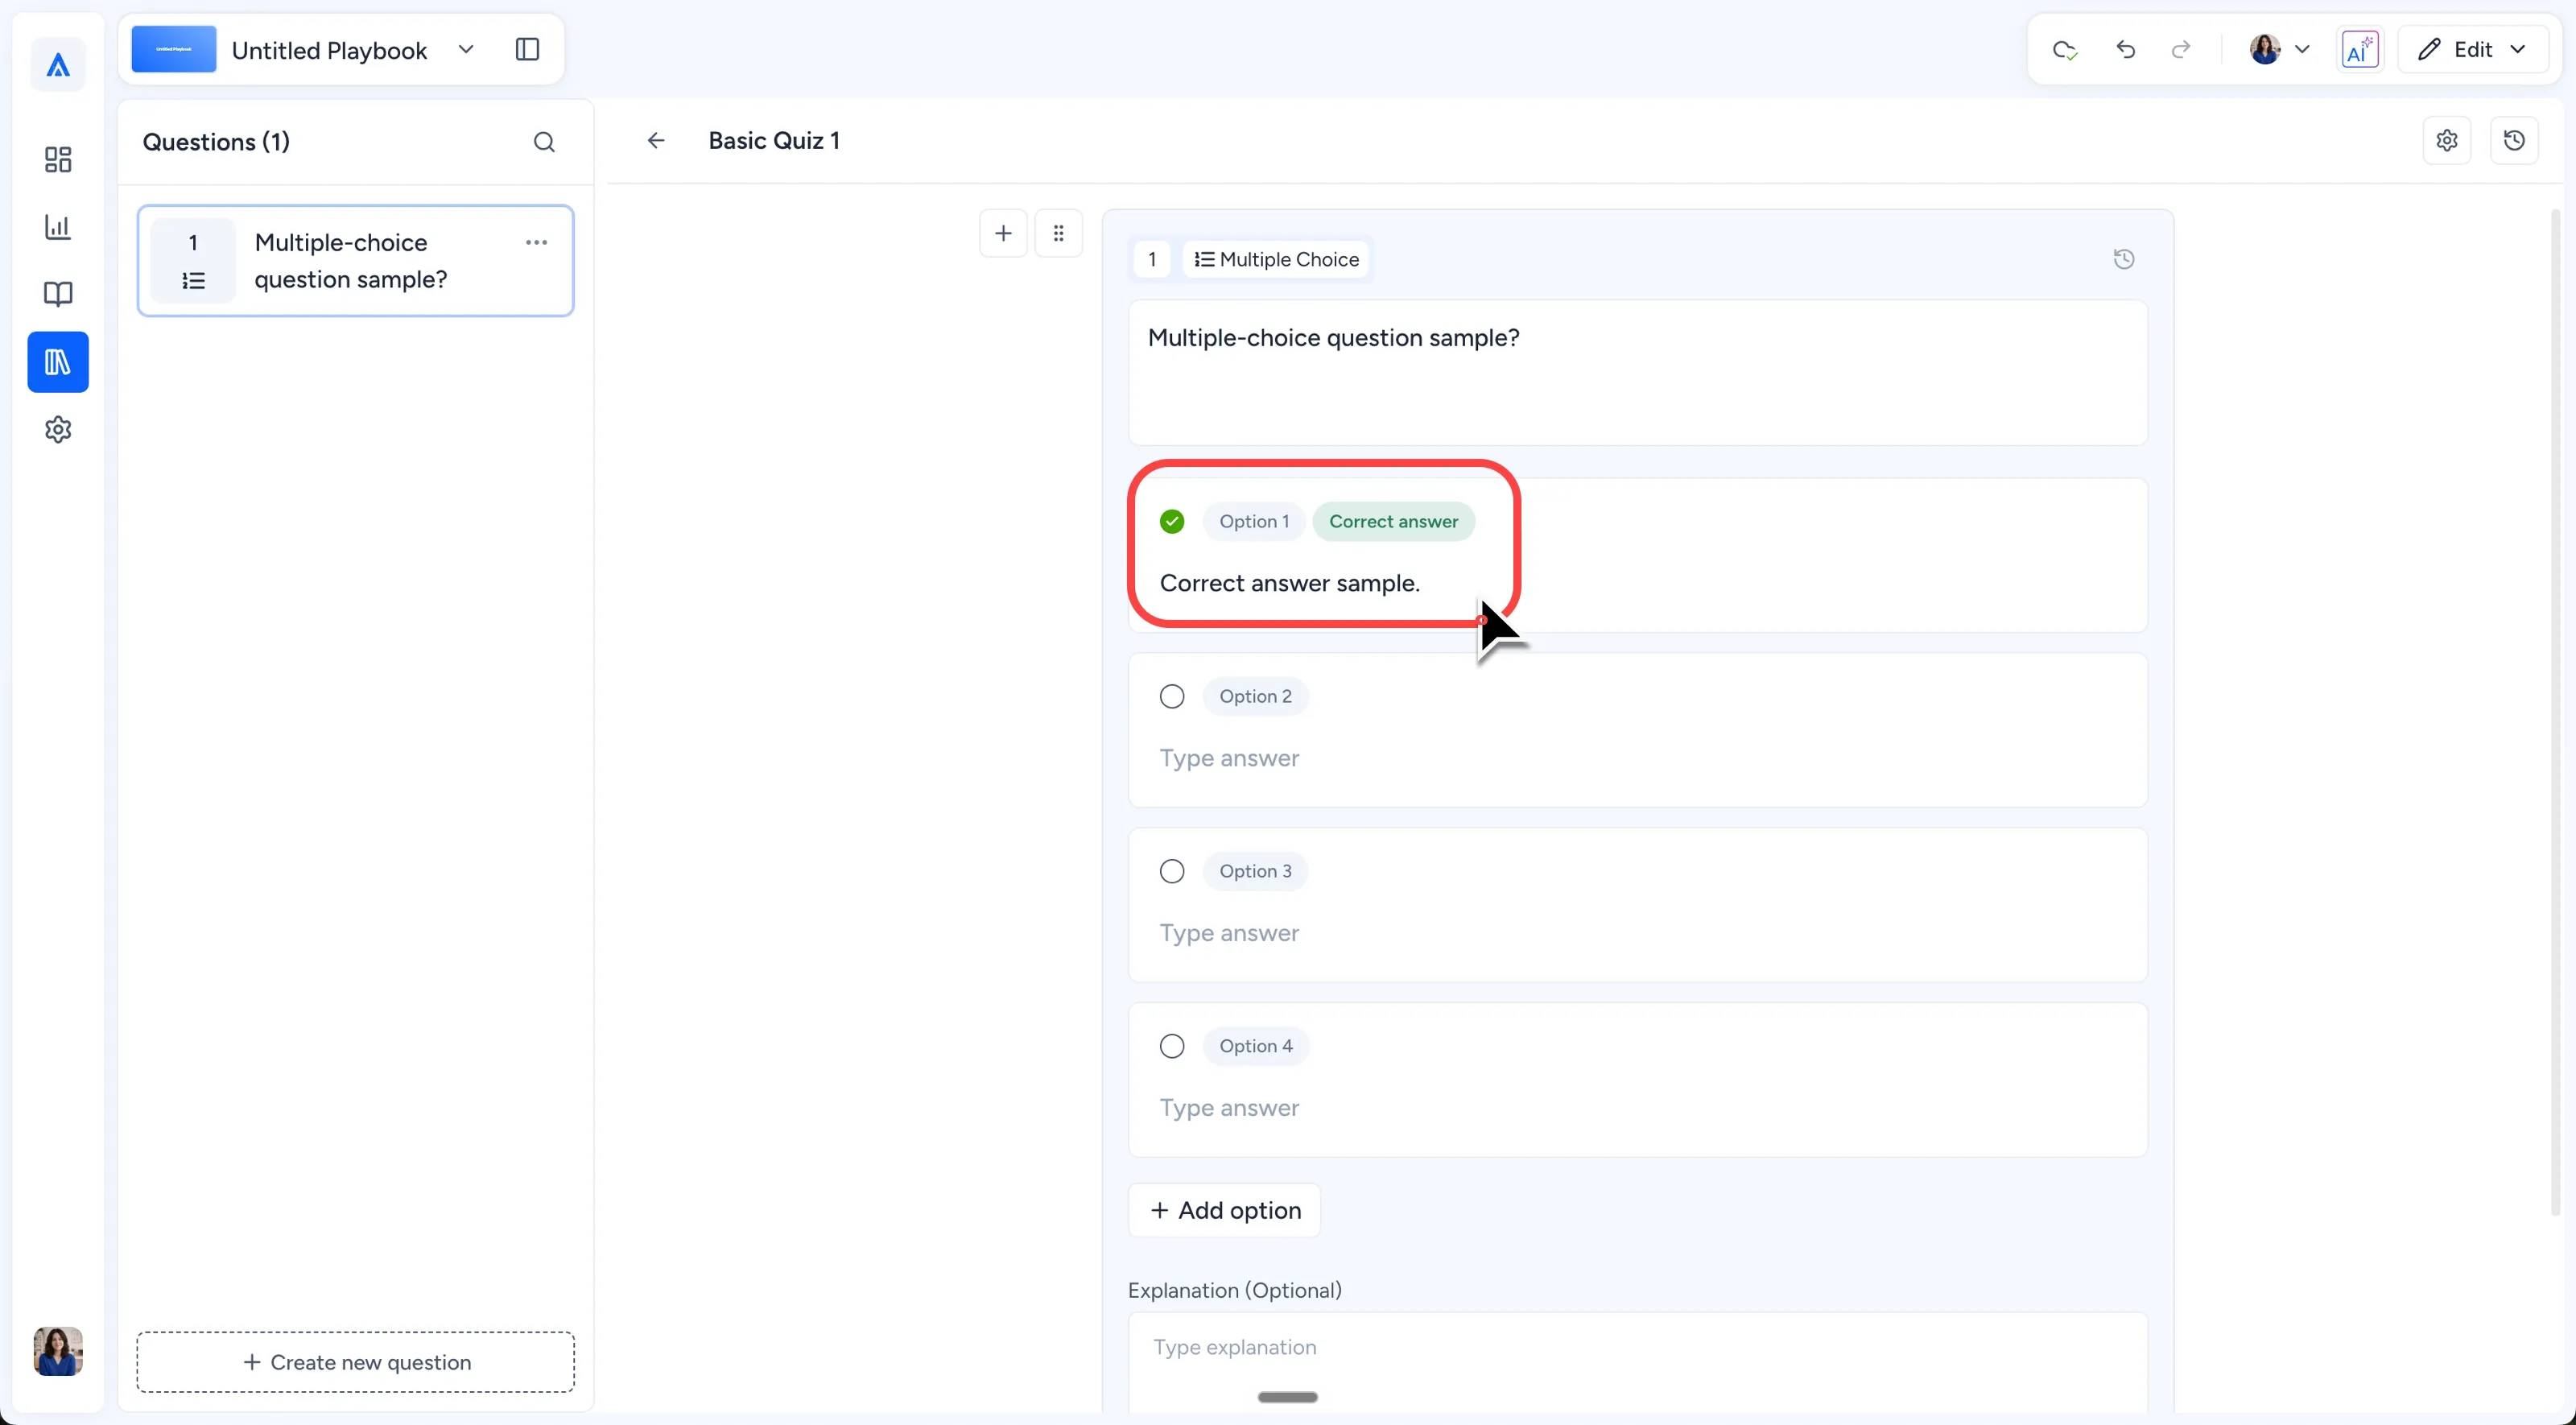Select the highlighted library books icon
Viewport: 2576px width, 1425px height.
tap(58, 362)
